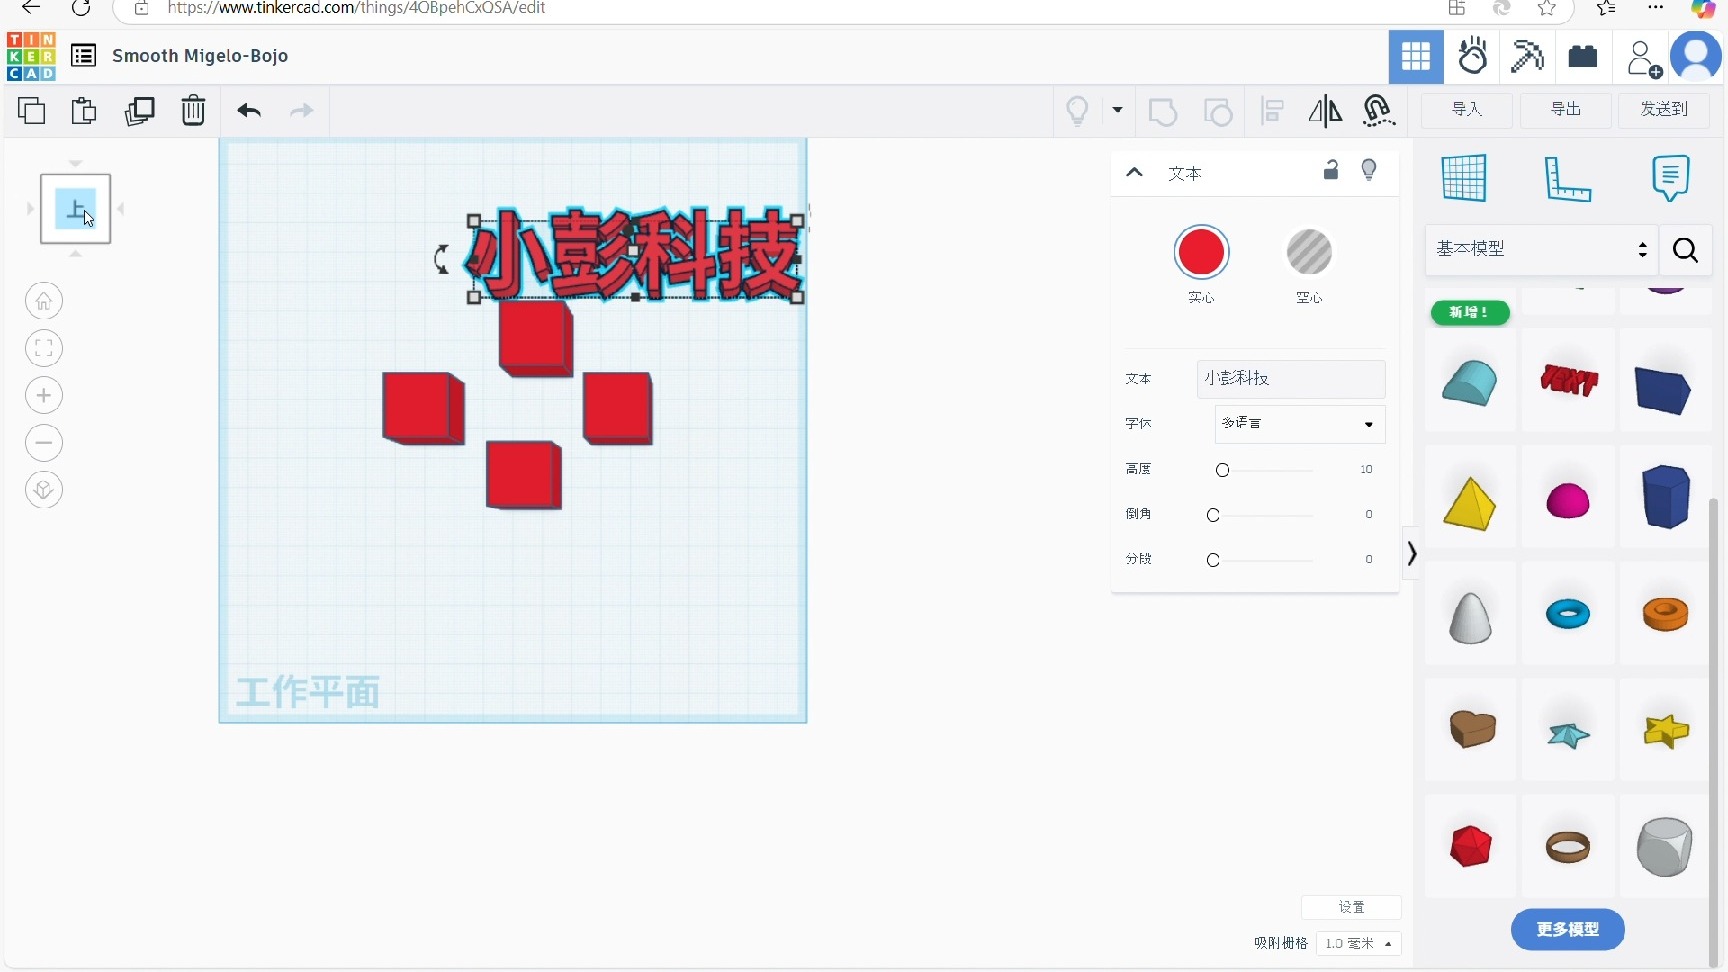1728x972 pixels.
Task: Open the 设置 settings button
Action: (1352, 907)
